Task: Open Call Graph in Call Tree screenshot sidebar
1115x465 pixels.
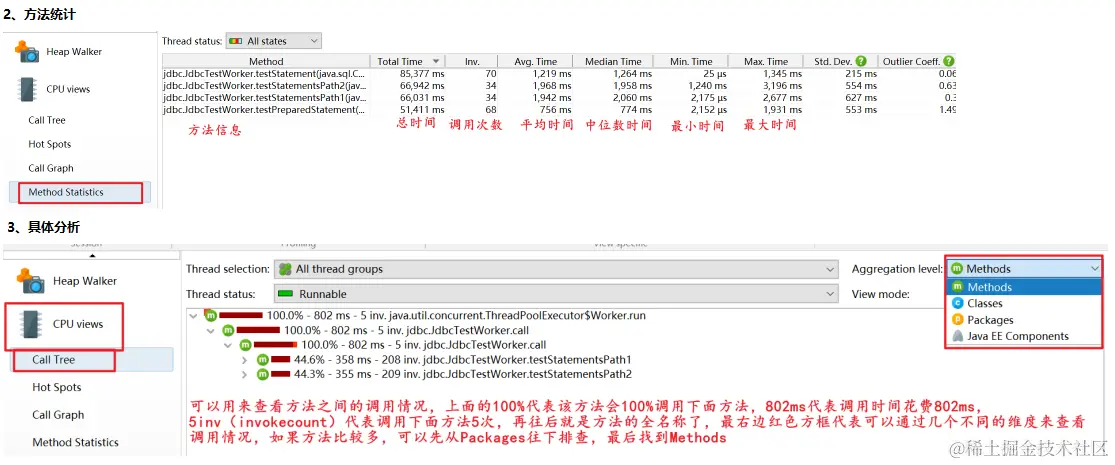Action: [58, 415]
